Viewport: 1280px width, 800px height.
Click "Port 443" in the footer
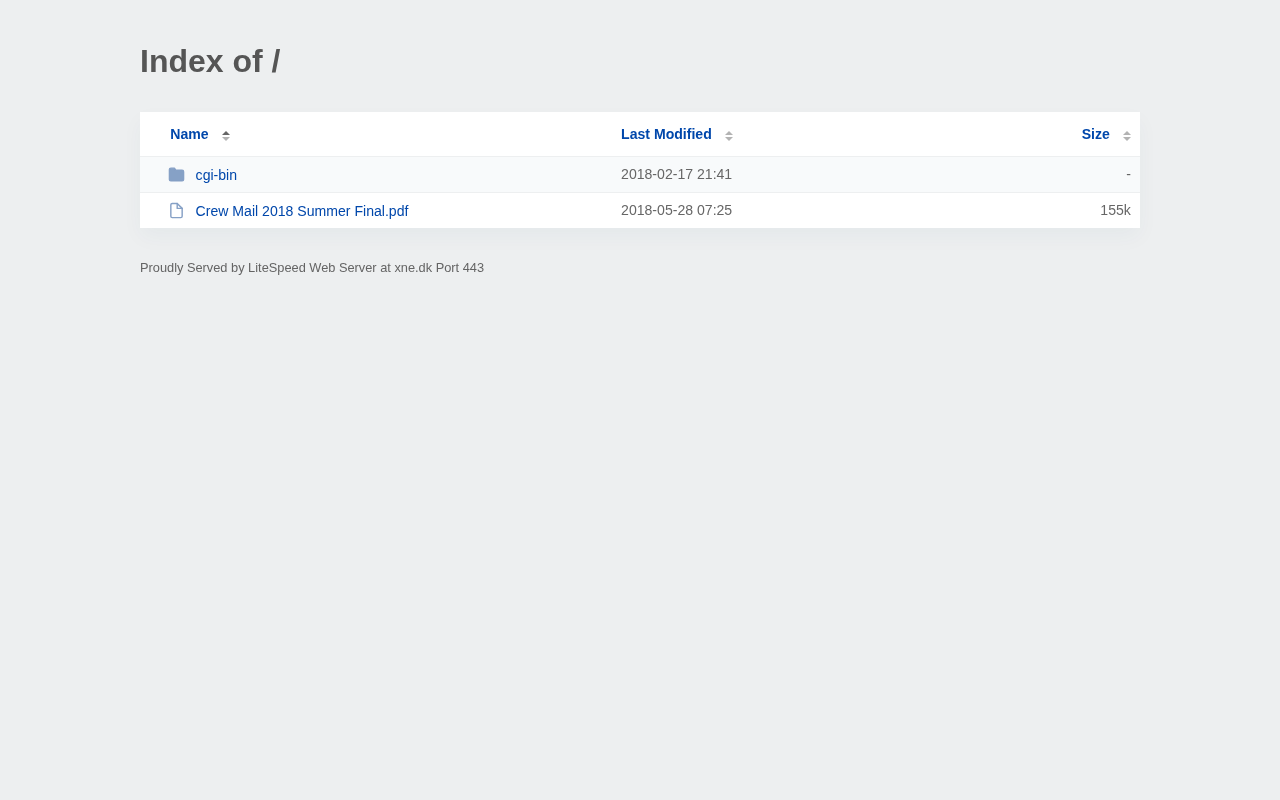pos(460,268)
